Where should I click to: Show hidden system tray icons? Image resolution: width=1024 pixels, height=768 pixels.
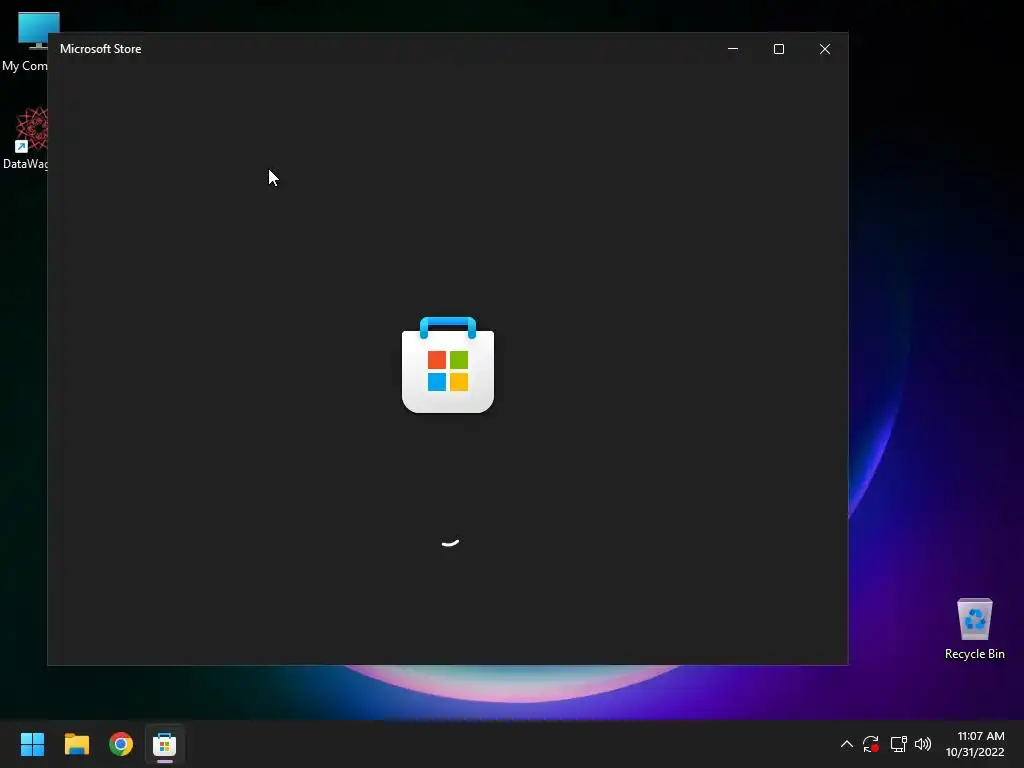(x=846, y=744)
